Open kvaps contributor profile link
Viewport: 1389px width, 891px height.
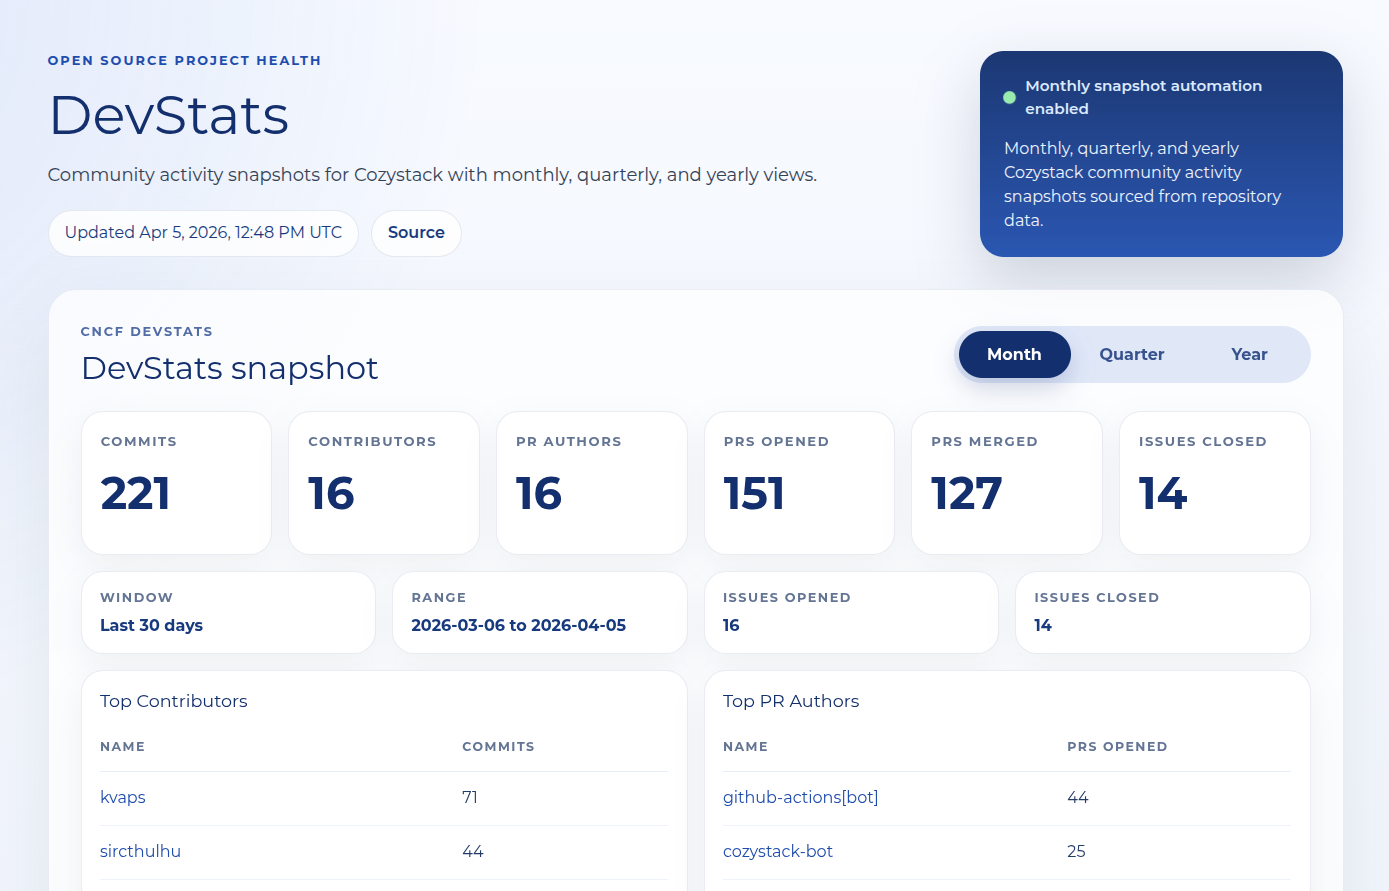122,797
